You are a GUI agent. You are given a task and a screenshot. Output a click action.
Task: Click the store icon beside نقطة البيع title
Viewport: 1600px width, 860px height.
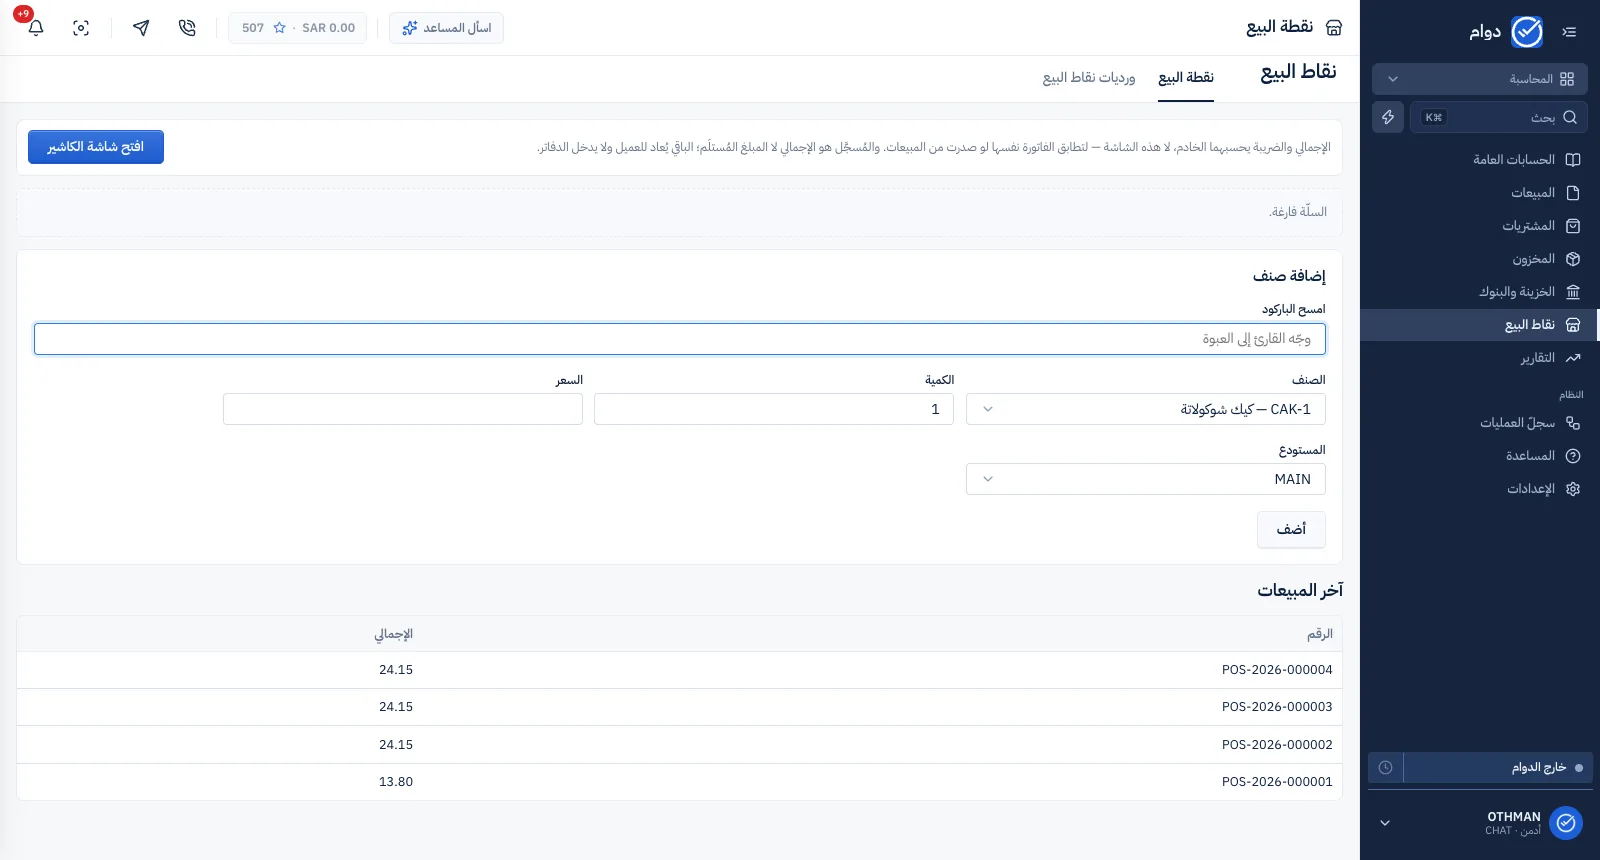point(1334,28)
